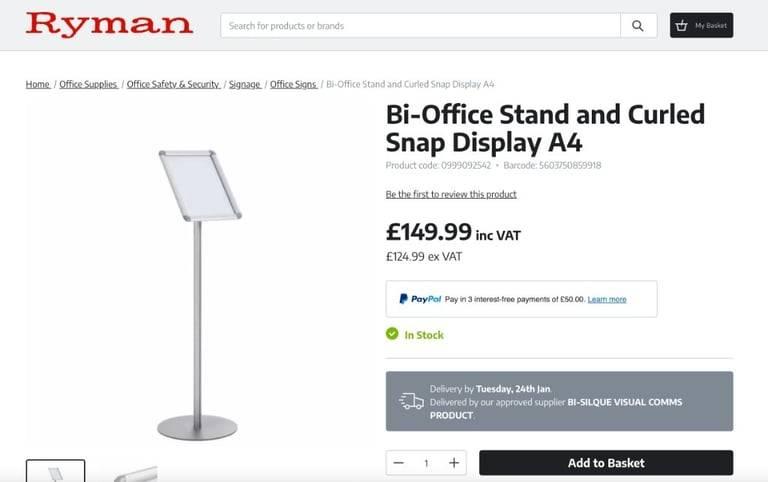Click the search magnifier icon
This screenshot has width=768, height=482.
click(x=638, y=26)
